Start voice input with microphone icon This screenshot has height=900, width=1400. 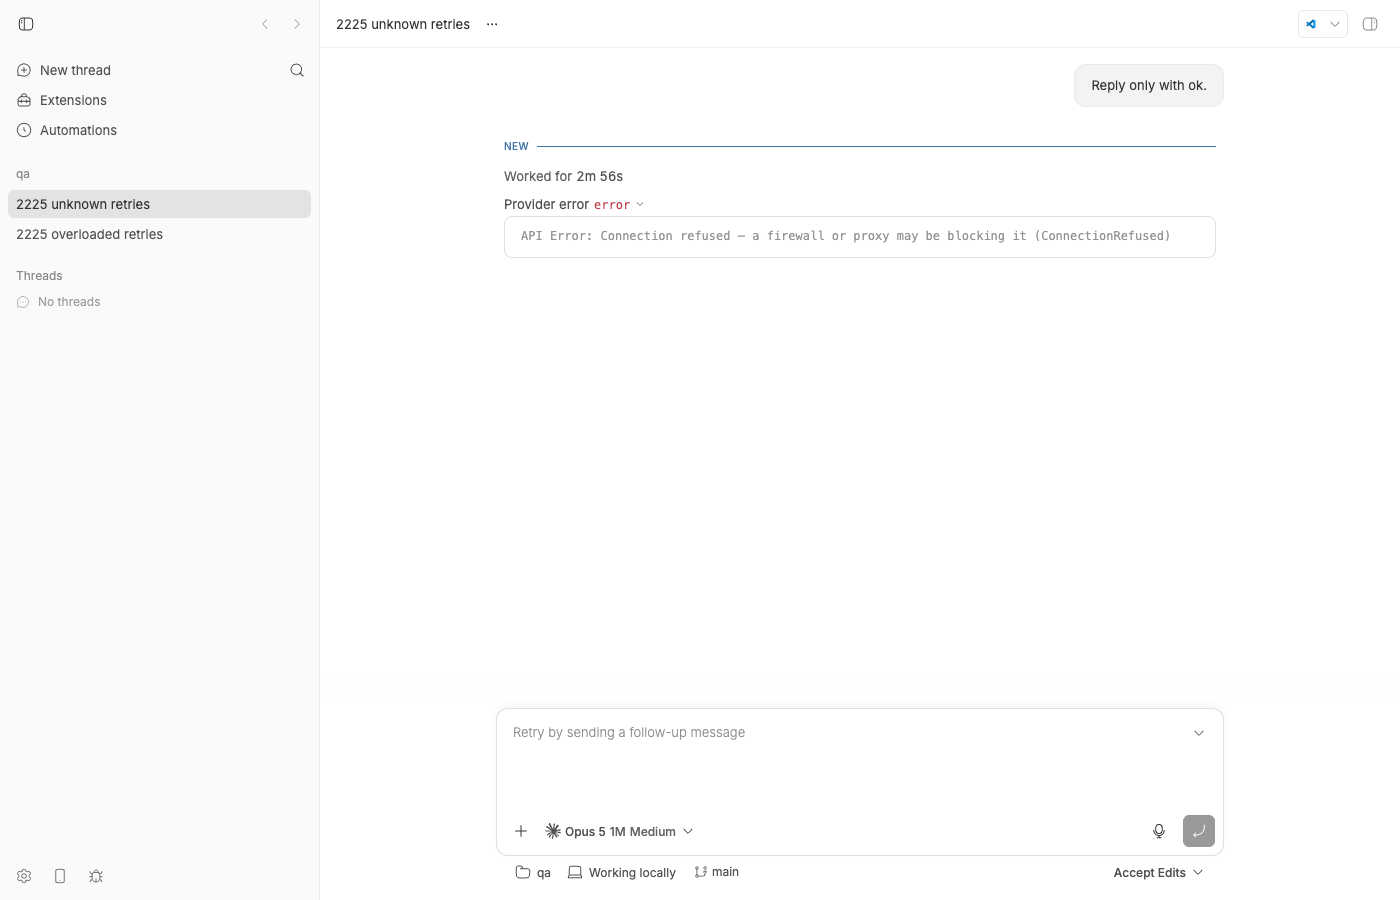click(1159, 831)
